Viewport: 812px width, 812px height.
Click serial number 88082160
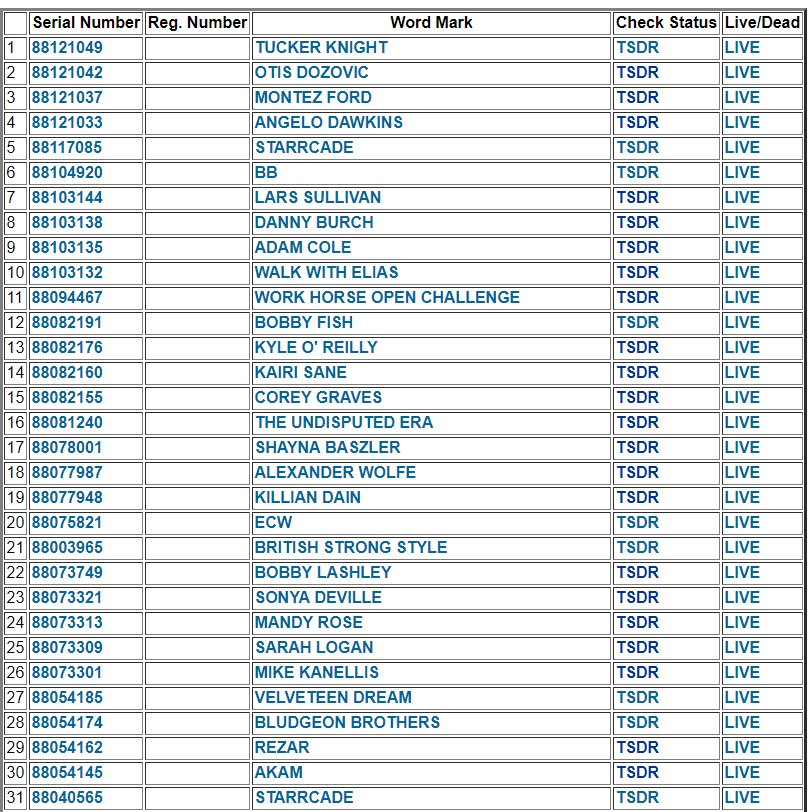(67, 372)
